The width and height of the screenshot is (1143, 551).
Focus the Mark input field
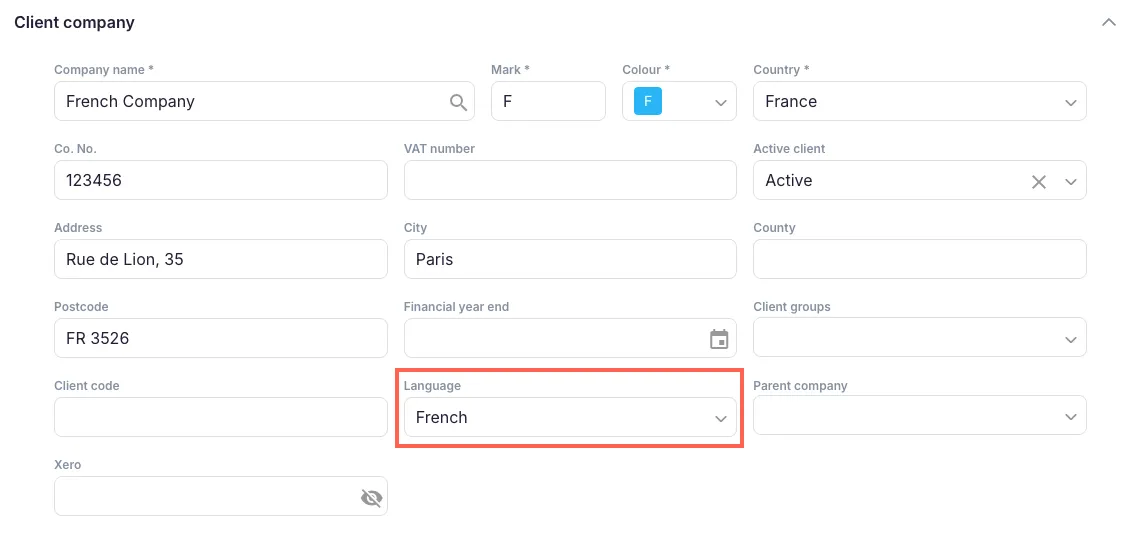click(x=548, y=101)
